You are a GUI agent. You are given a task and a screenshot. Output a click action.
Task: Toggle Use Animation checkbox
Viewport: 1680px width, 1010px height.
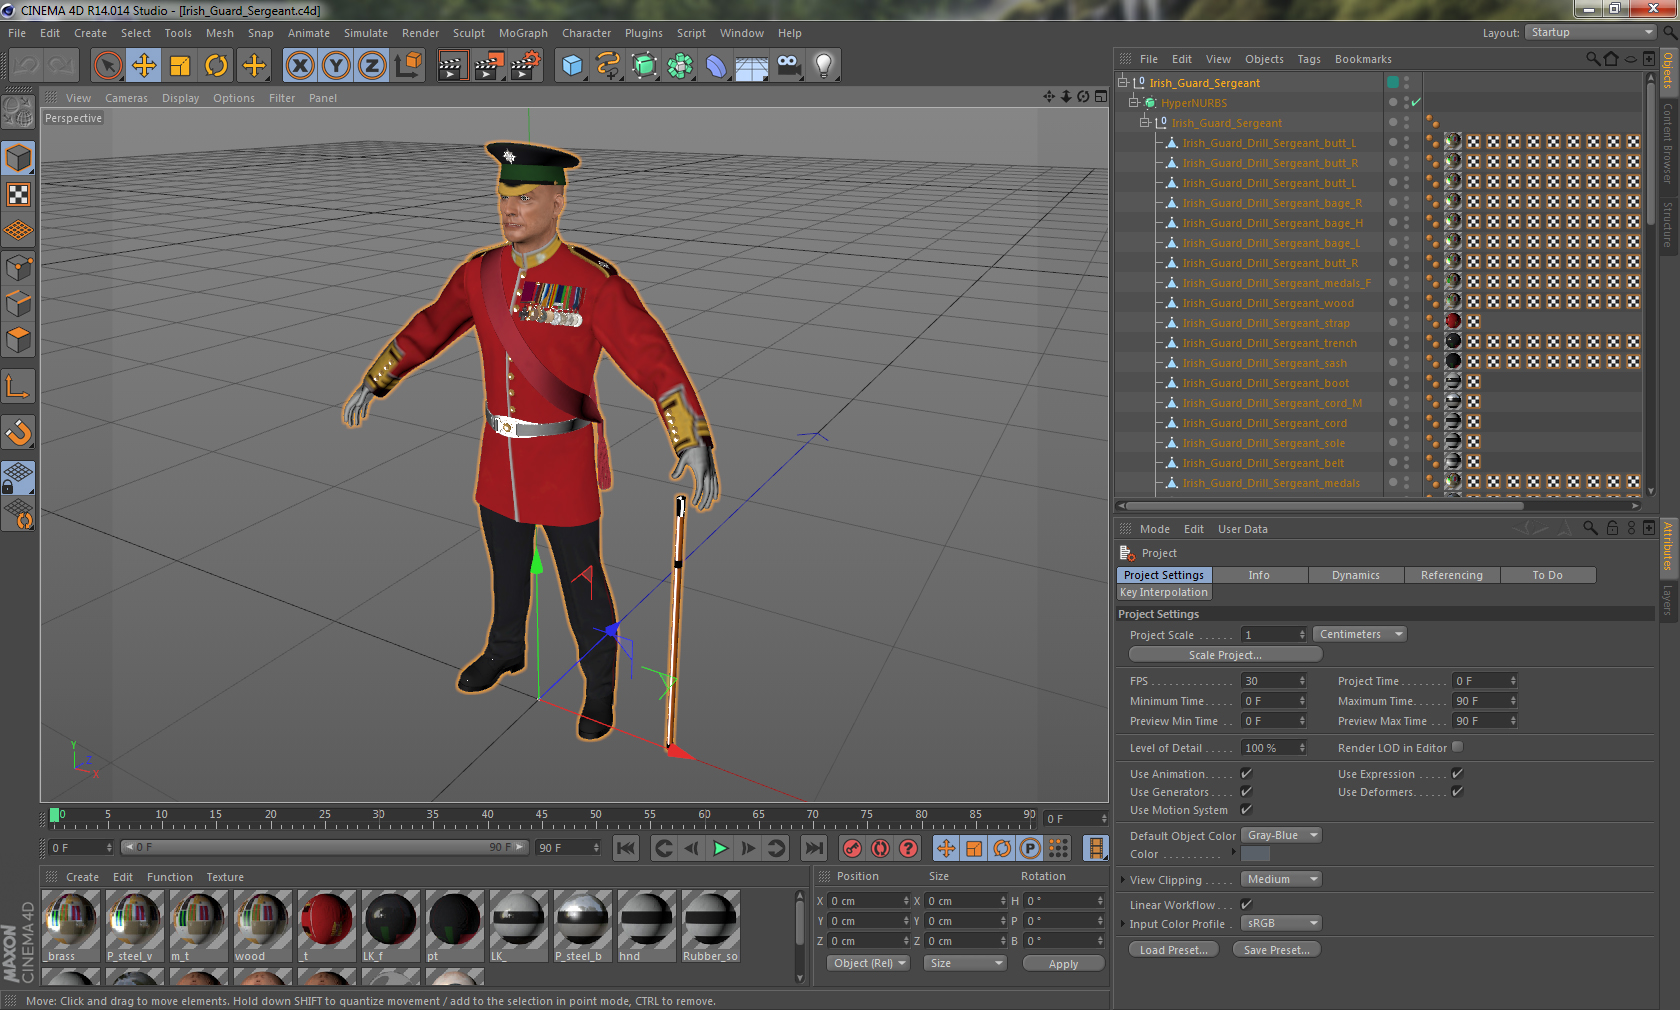click(x=1246, y=774)
